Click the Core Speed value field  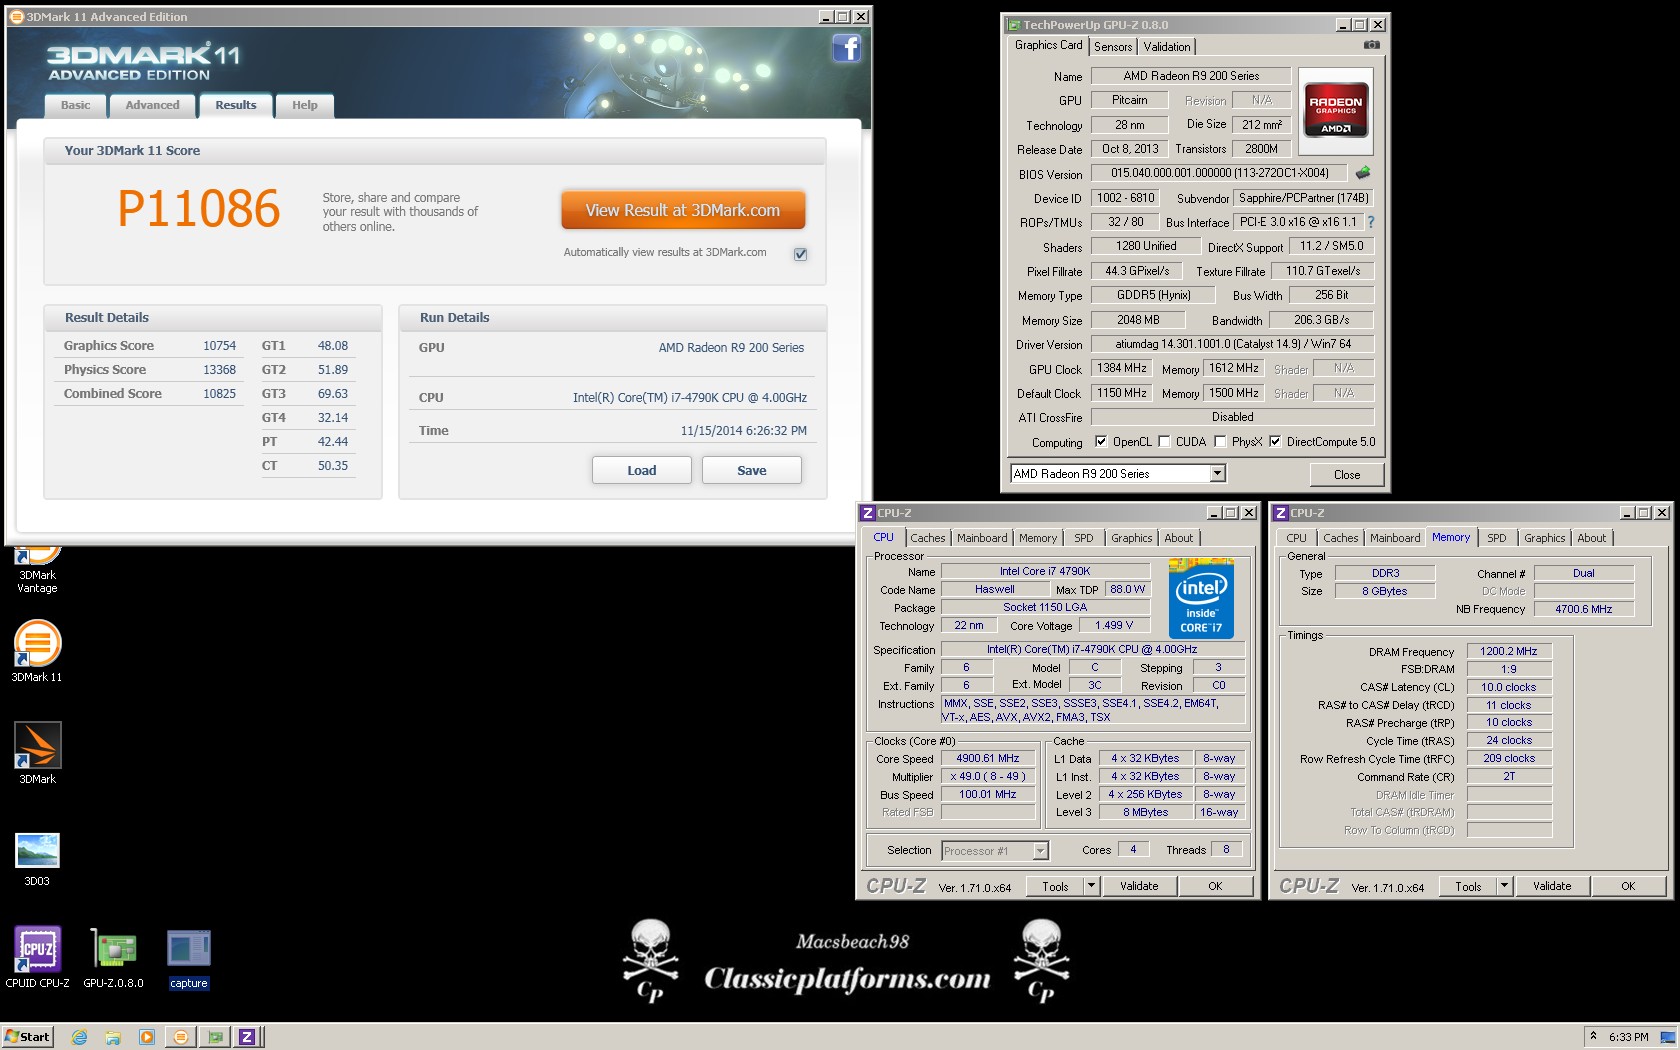click(987, 758)
